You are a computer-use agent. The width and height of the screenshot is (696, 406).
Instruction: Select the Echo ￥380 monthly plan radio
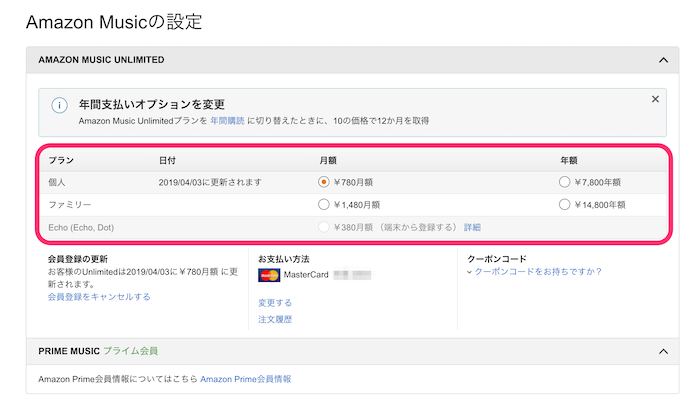point(323,228)
